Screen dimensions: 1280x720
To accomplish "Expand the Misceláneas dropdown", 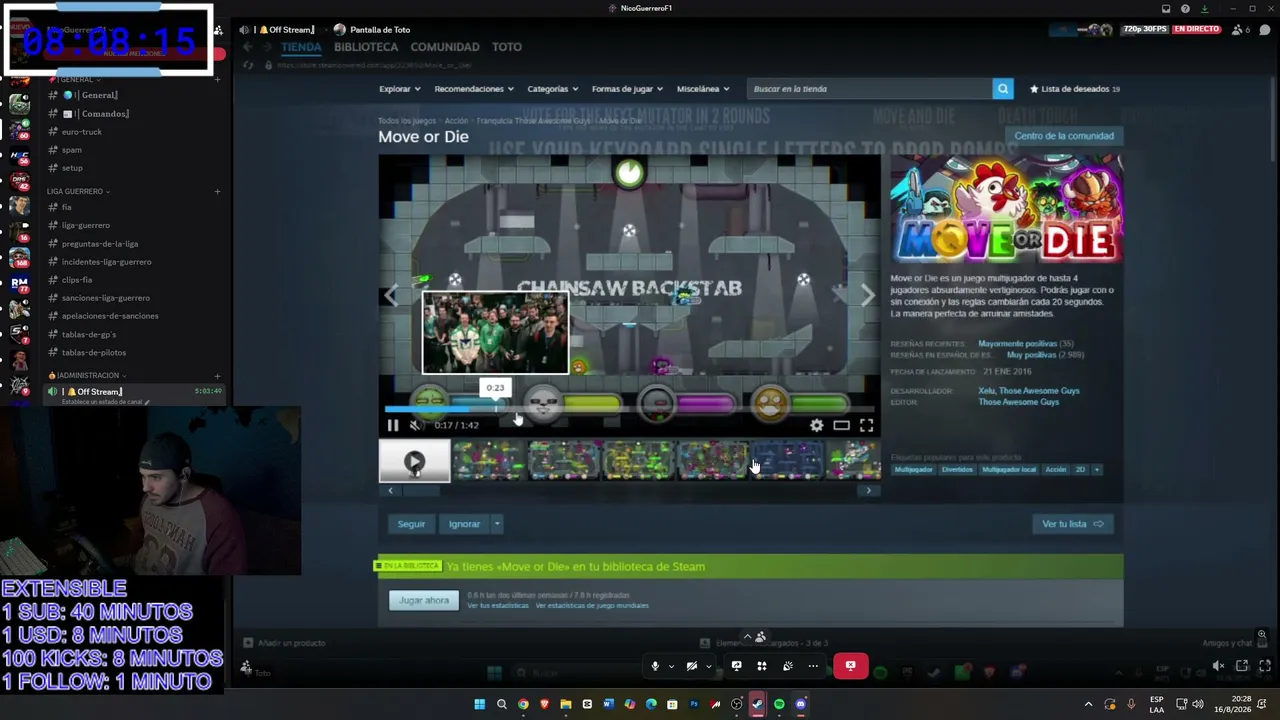I will click(703, 89).
